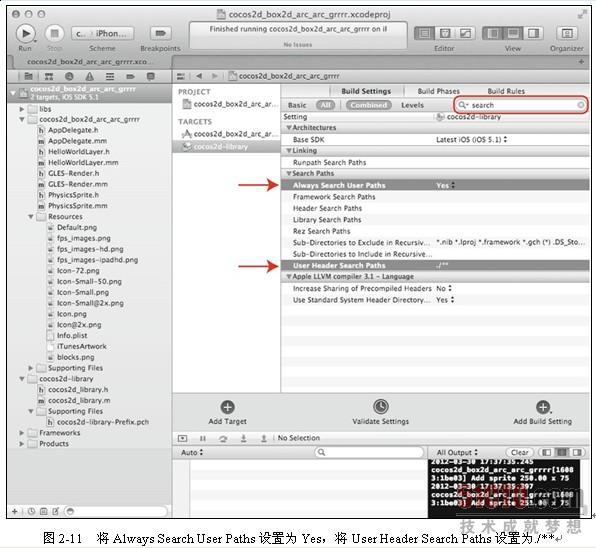The image size is (596, 548).
Task: Toggle the Utilities pane view button
Action: tap(534, 33)
